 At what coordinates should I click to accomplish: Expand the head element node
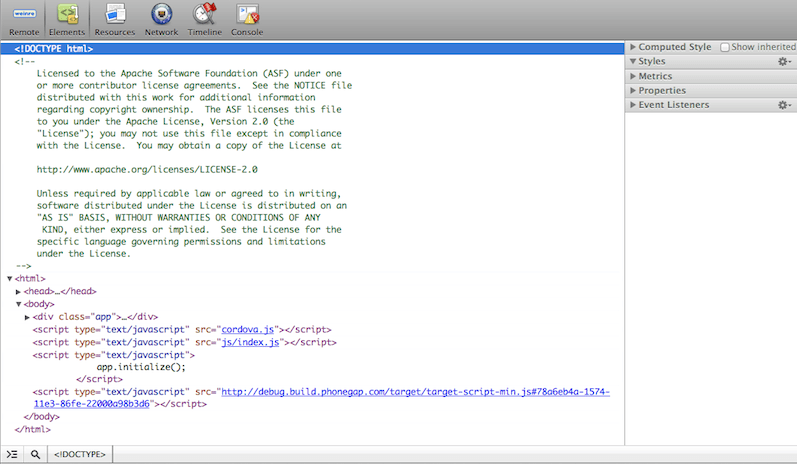(x=19, y=291)
